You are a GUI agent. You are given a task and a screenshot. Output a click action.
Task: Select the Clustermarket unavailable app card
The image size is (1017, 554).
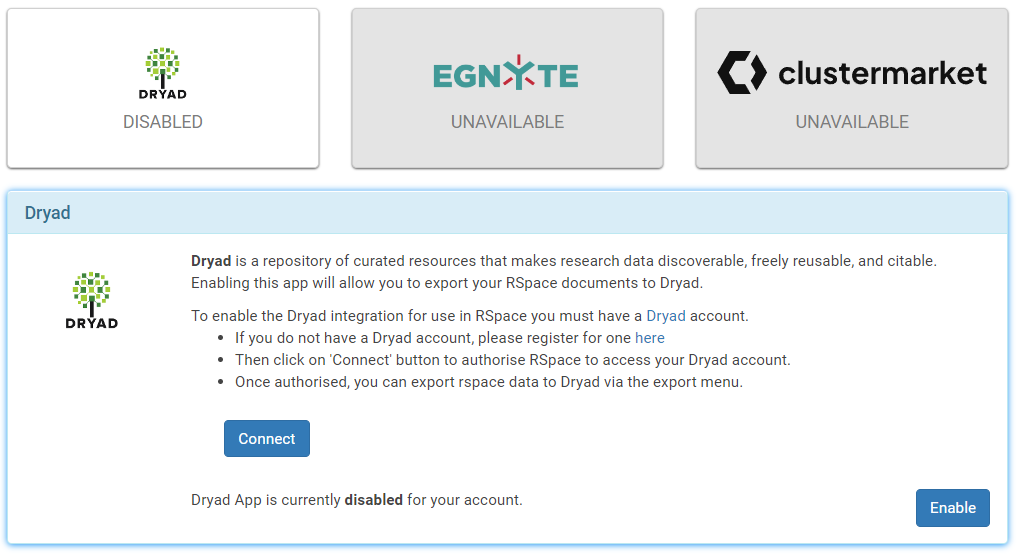[x=852, y=88]
